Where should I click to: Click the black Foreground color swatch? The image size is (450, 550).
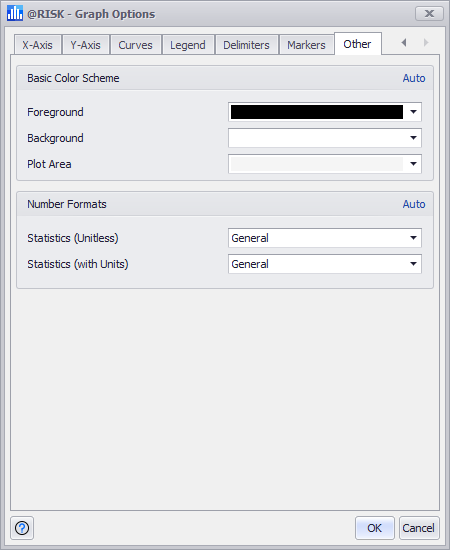click(317, 112)
